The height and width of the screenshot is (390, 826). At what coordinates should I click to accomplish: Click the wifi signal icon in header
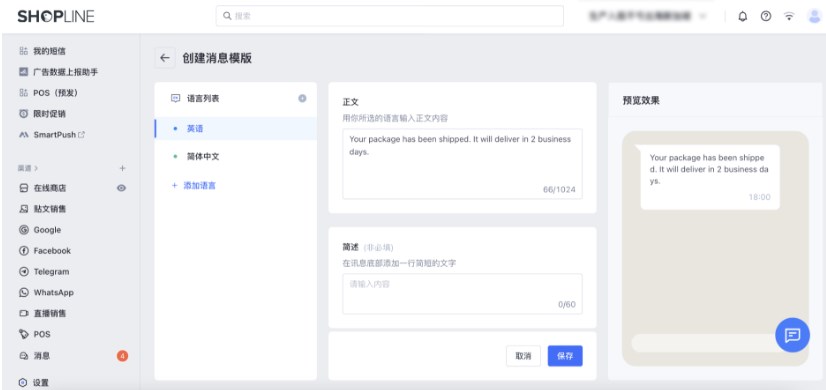click(x=789, y=16)
